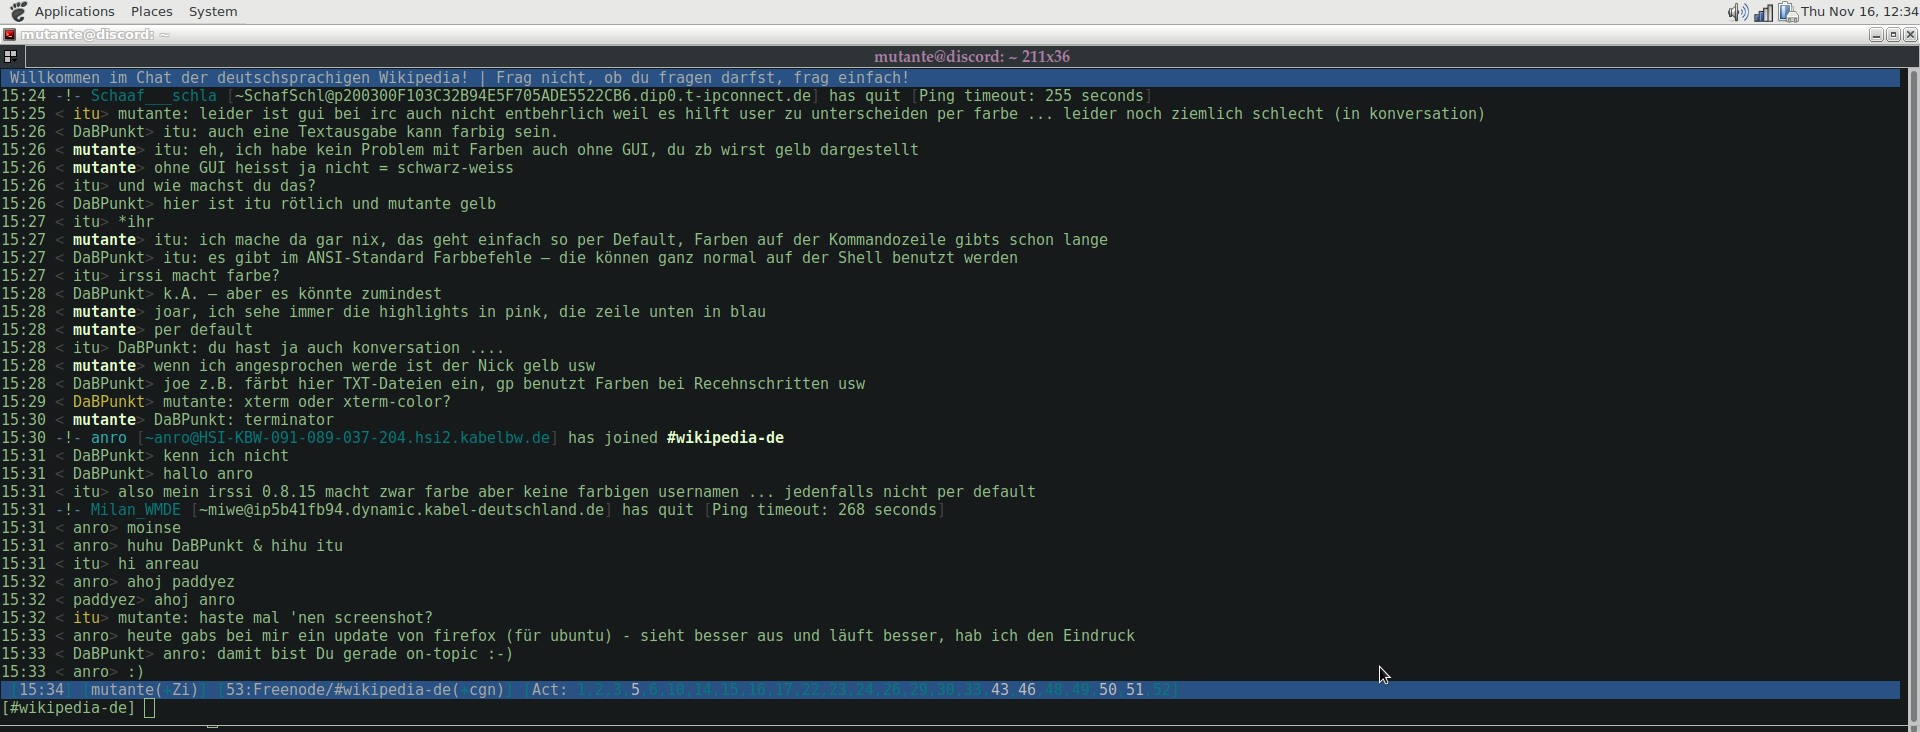Click the message 'hi anreau'
This screenshot has height=732, width=1920.
point(159,564)
